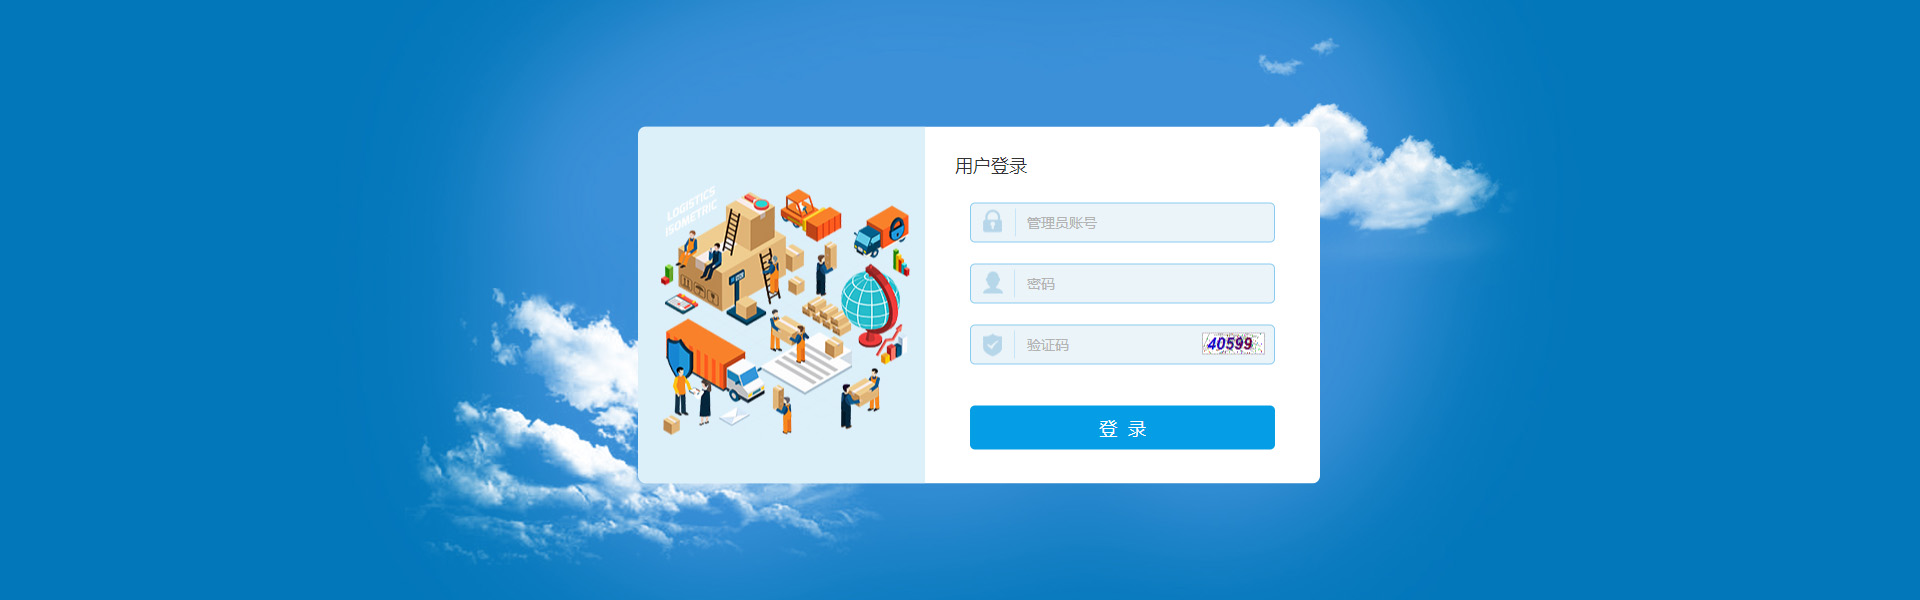Click the lock icon beside 管理员账号
Image resolution: width=1920 pixels, height=600 pixels.
(x=992, y=222)
